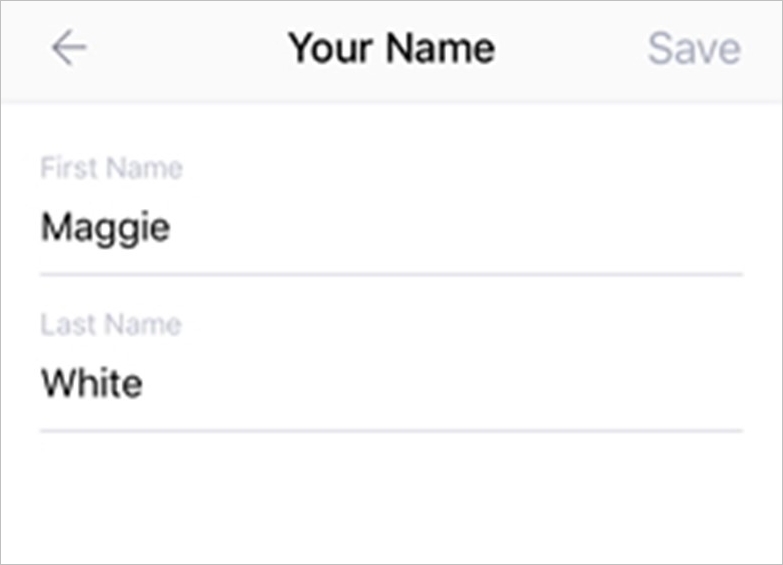Image resolution: width=783 pixels, height=565 pixels.
Task: Click the "Last Name" field label
Action: click(110, 324)
